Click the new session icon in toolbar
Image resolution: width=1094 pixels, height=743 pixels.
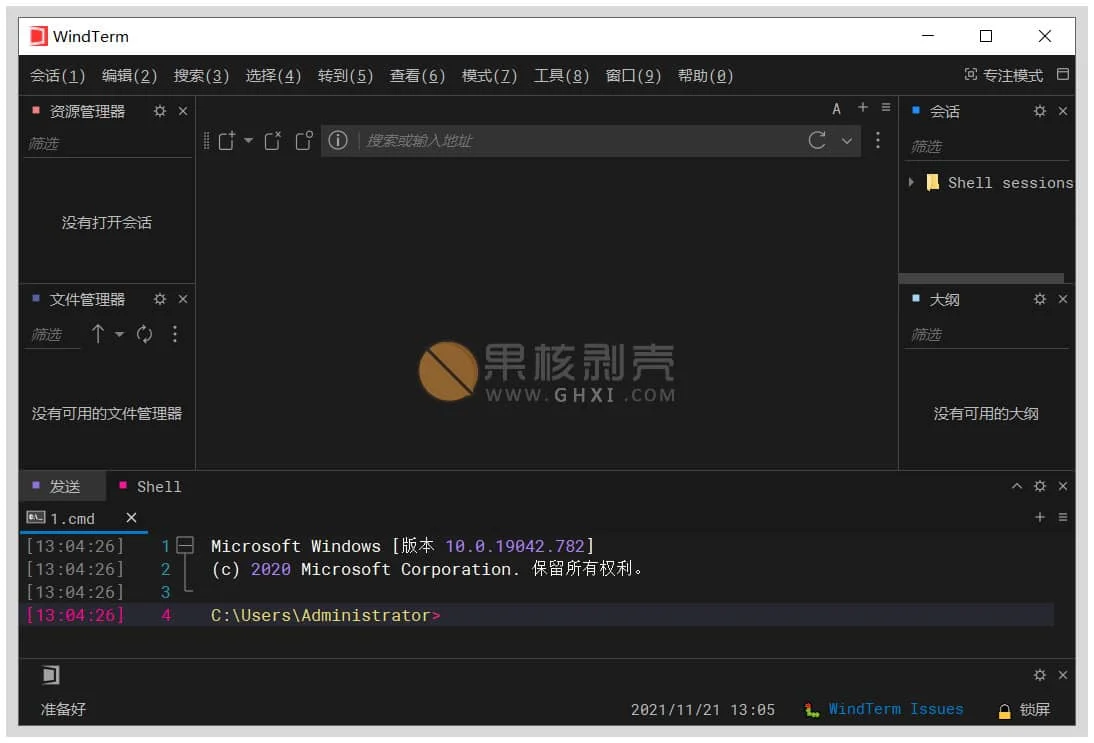226,140
